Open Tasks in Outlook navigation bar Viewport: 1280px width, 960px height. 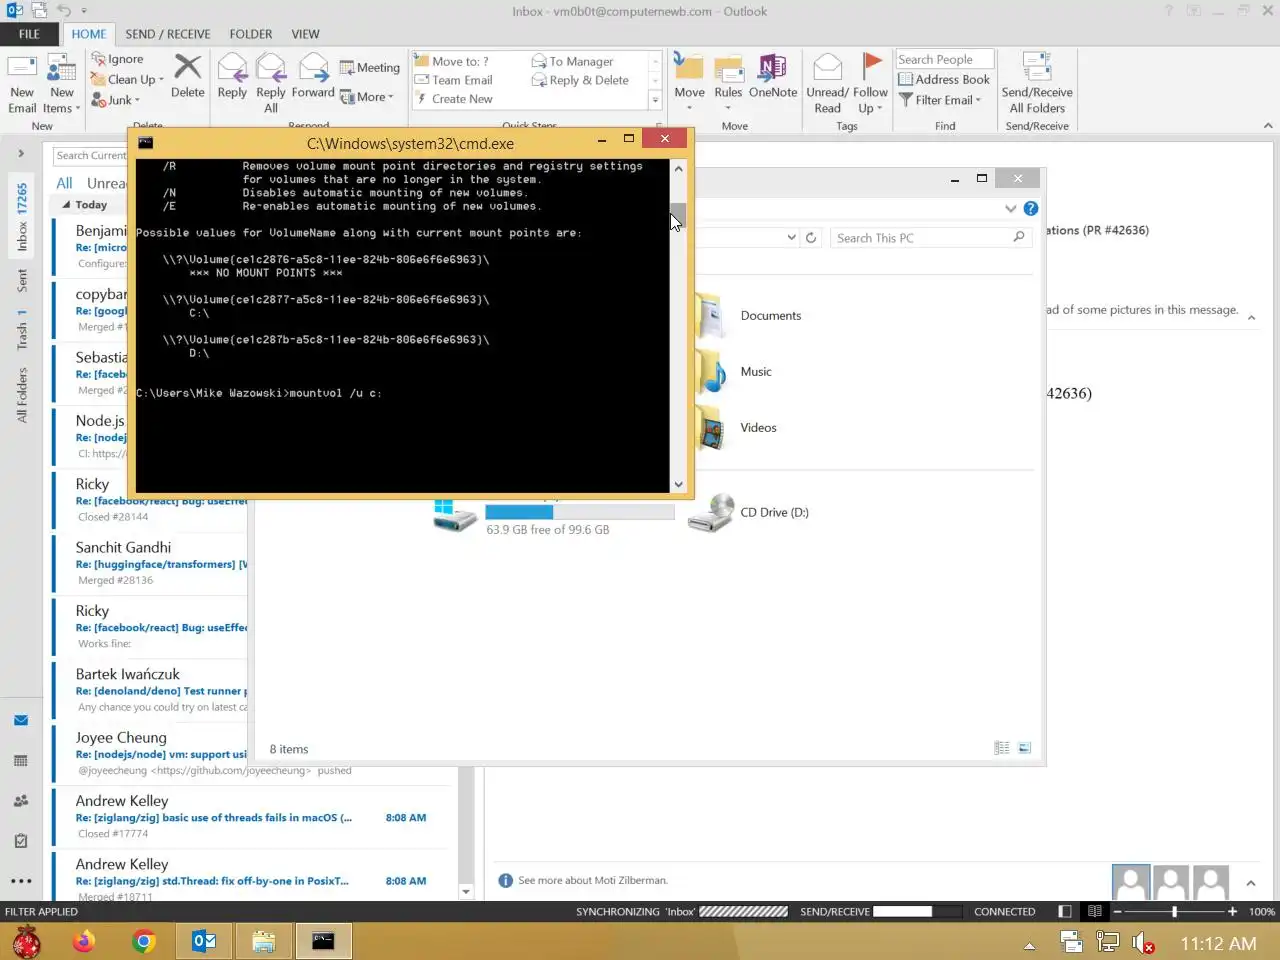point(21,841)
